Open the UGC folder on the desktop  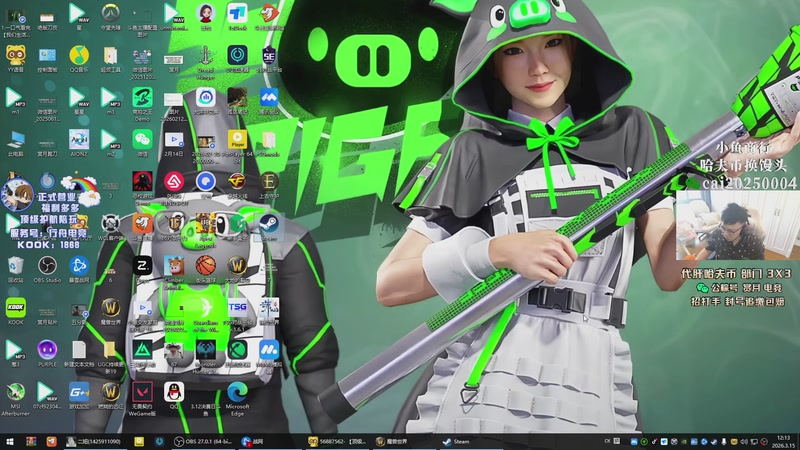coord(110,357)
